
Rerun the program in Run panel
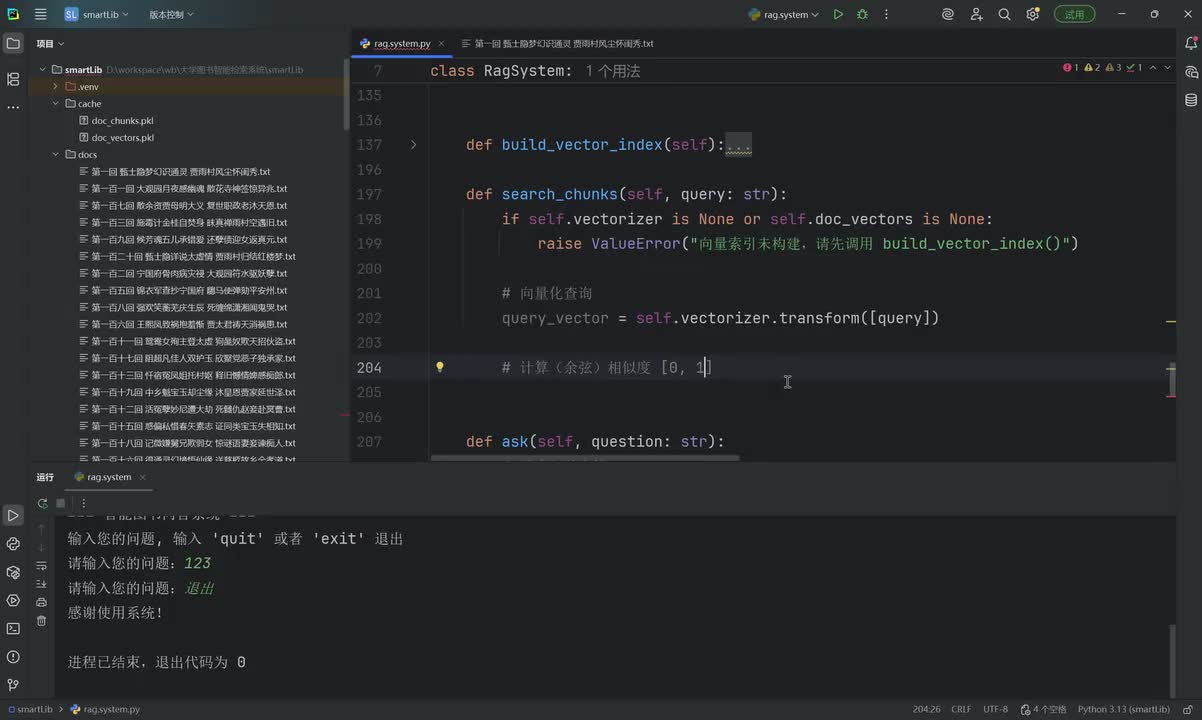[x=42, y=504]
